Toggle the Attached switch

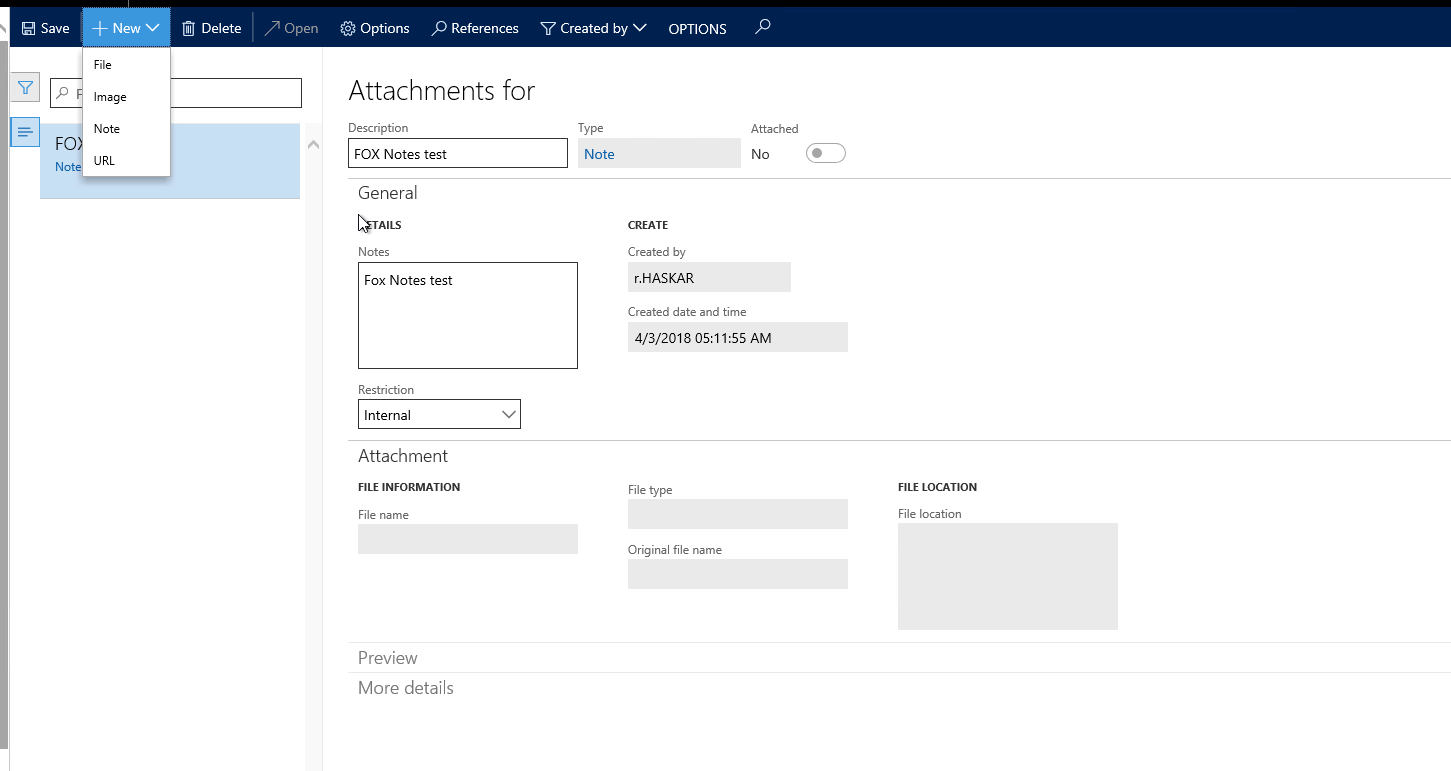point(825,153)
